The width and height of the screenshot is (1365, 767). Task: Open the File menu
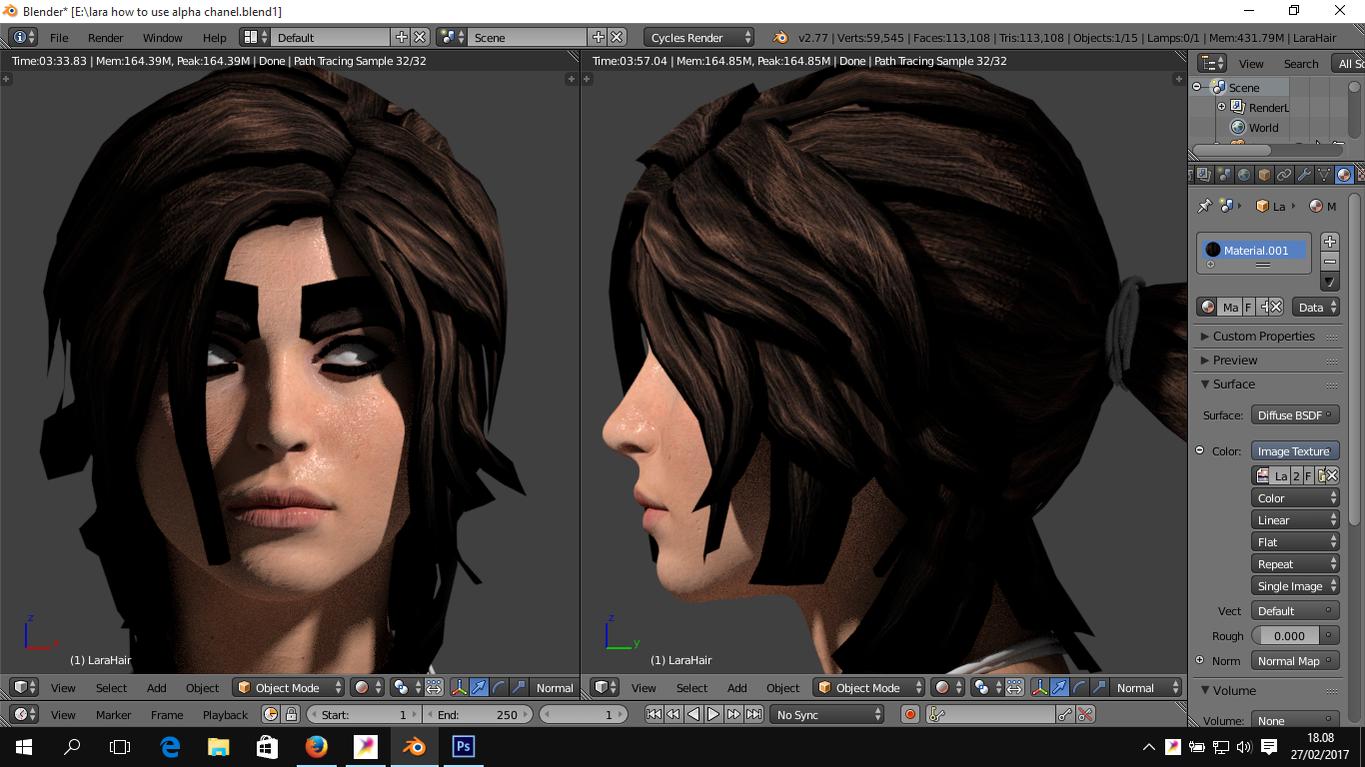pos(59,37)
